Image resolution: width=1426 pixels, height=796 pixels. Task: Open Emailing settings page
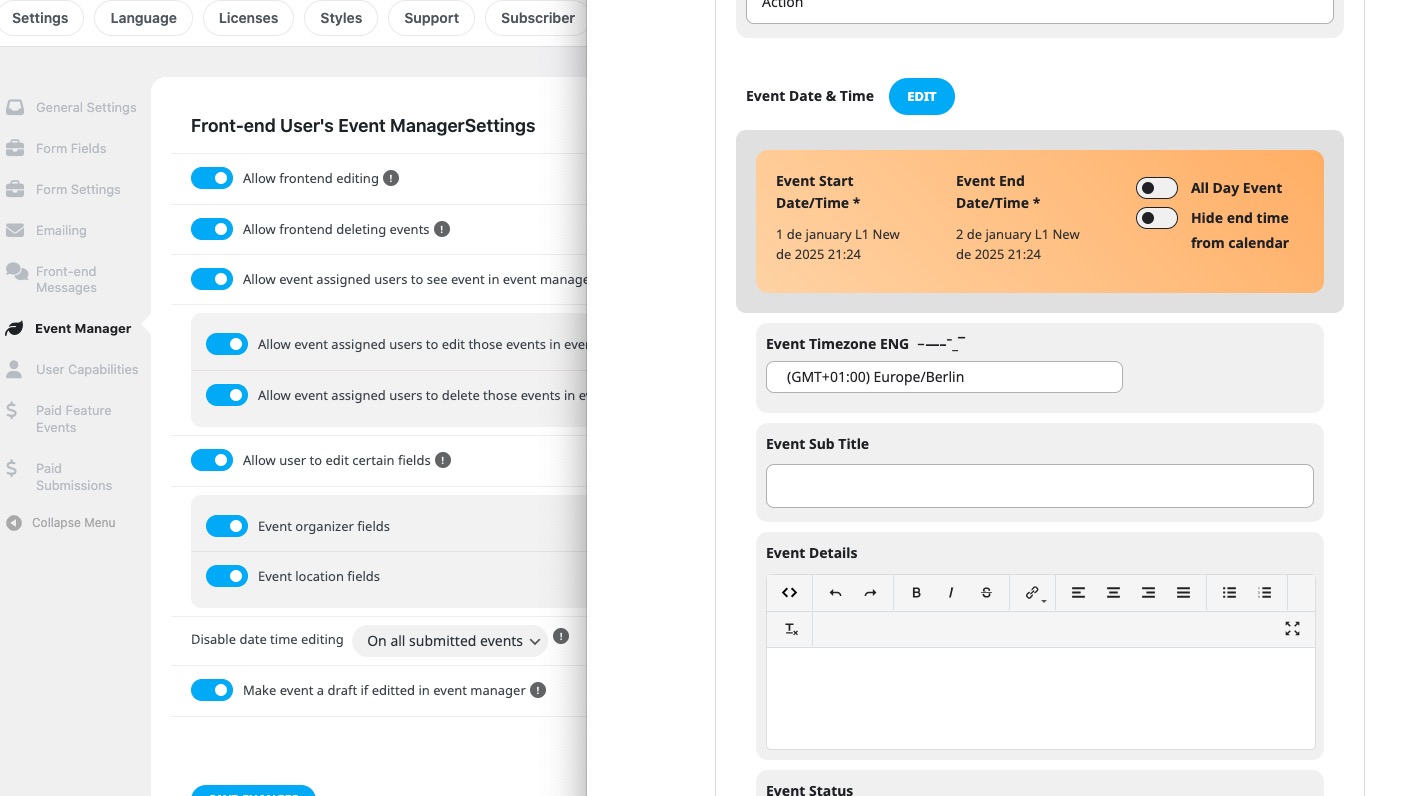pyautogui.click(x=61, y=230)
